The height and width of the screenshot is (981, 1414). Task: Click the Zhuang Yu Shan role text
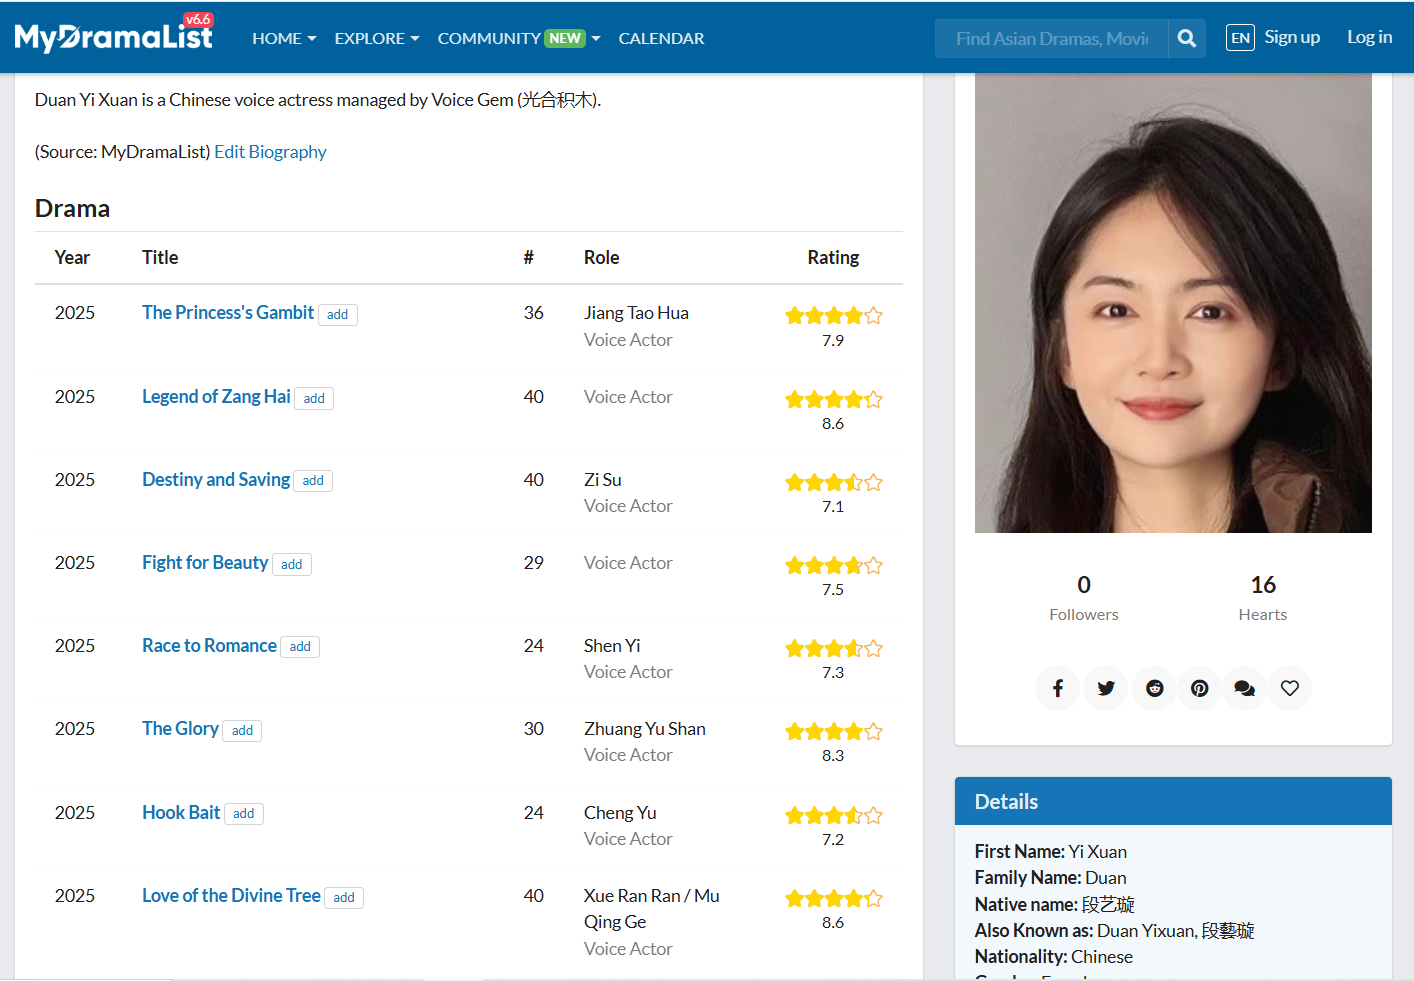pyautogui.click(x=645, y=729)
